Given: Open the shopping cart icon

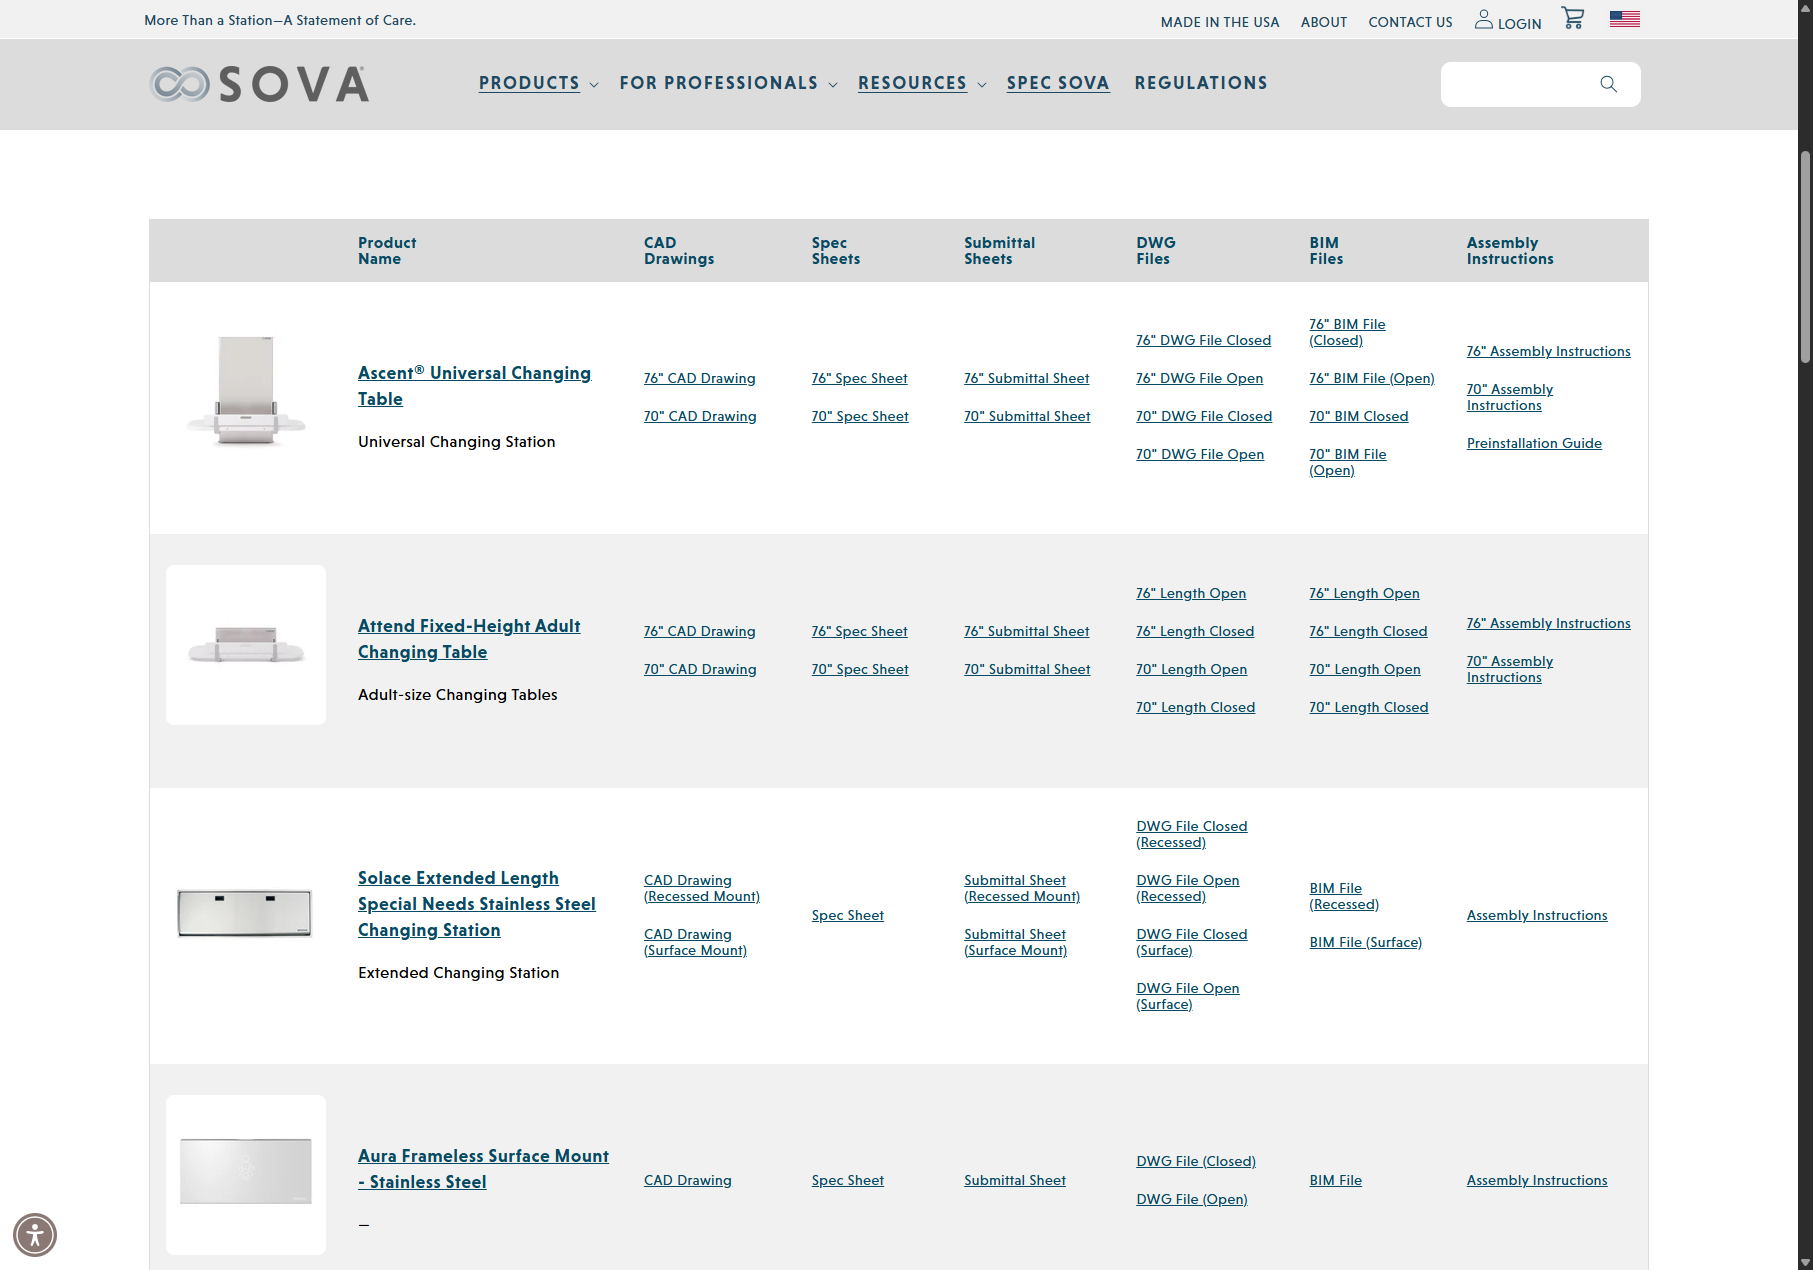Looking at the screenshot, I should click(1573, 19).
